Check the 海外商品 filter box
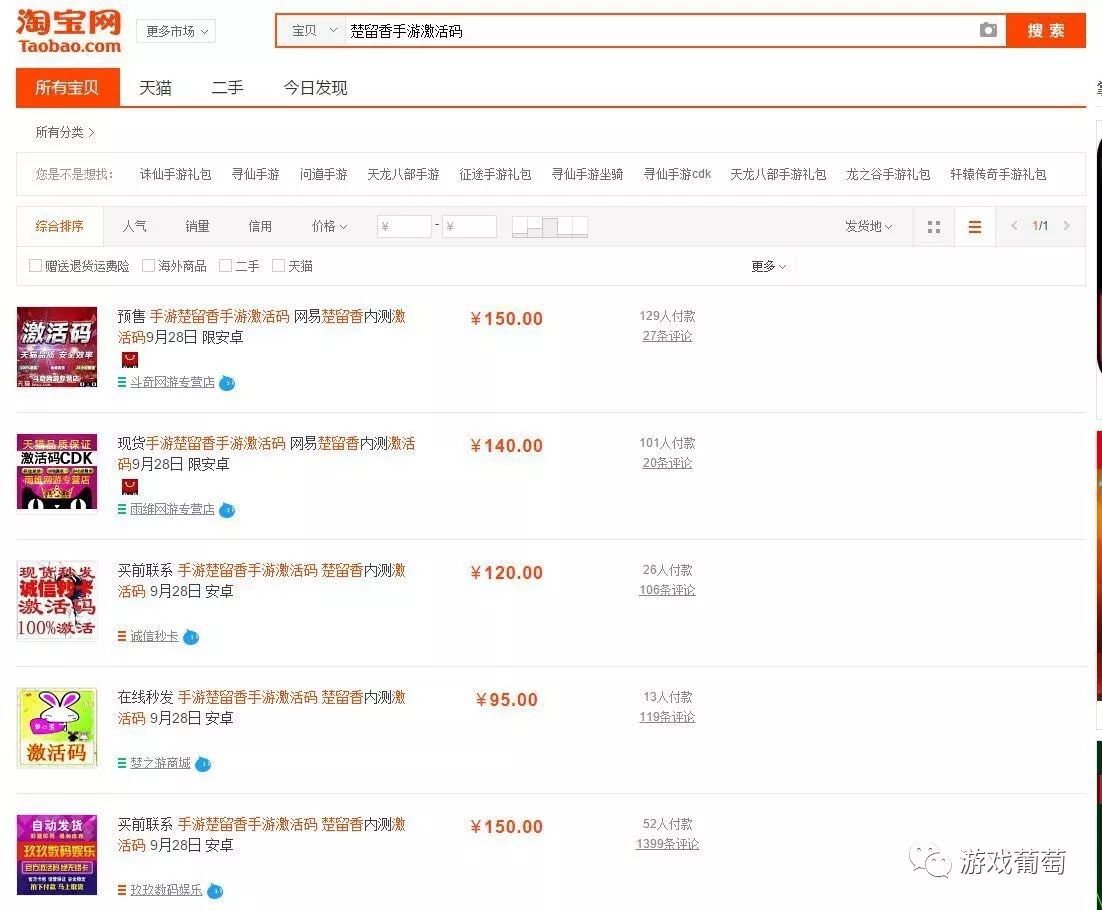This screenshot has height=910, width=1102. (x=146, y=265)
